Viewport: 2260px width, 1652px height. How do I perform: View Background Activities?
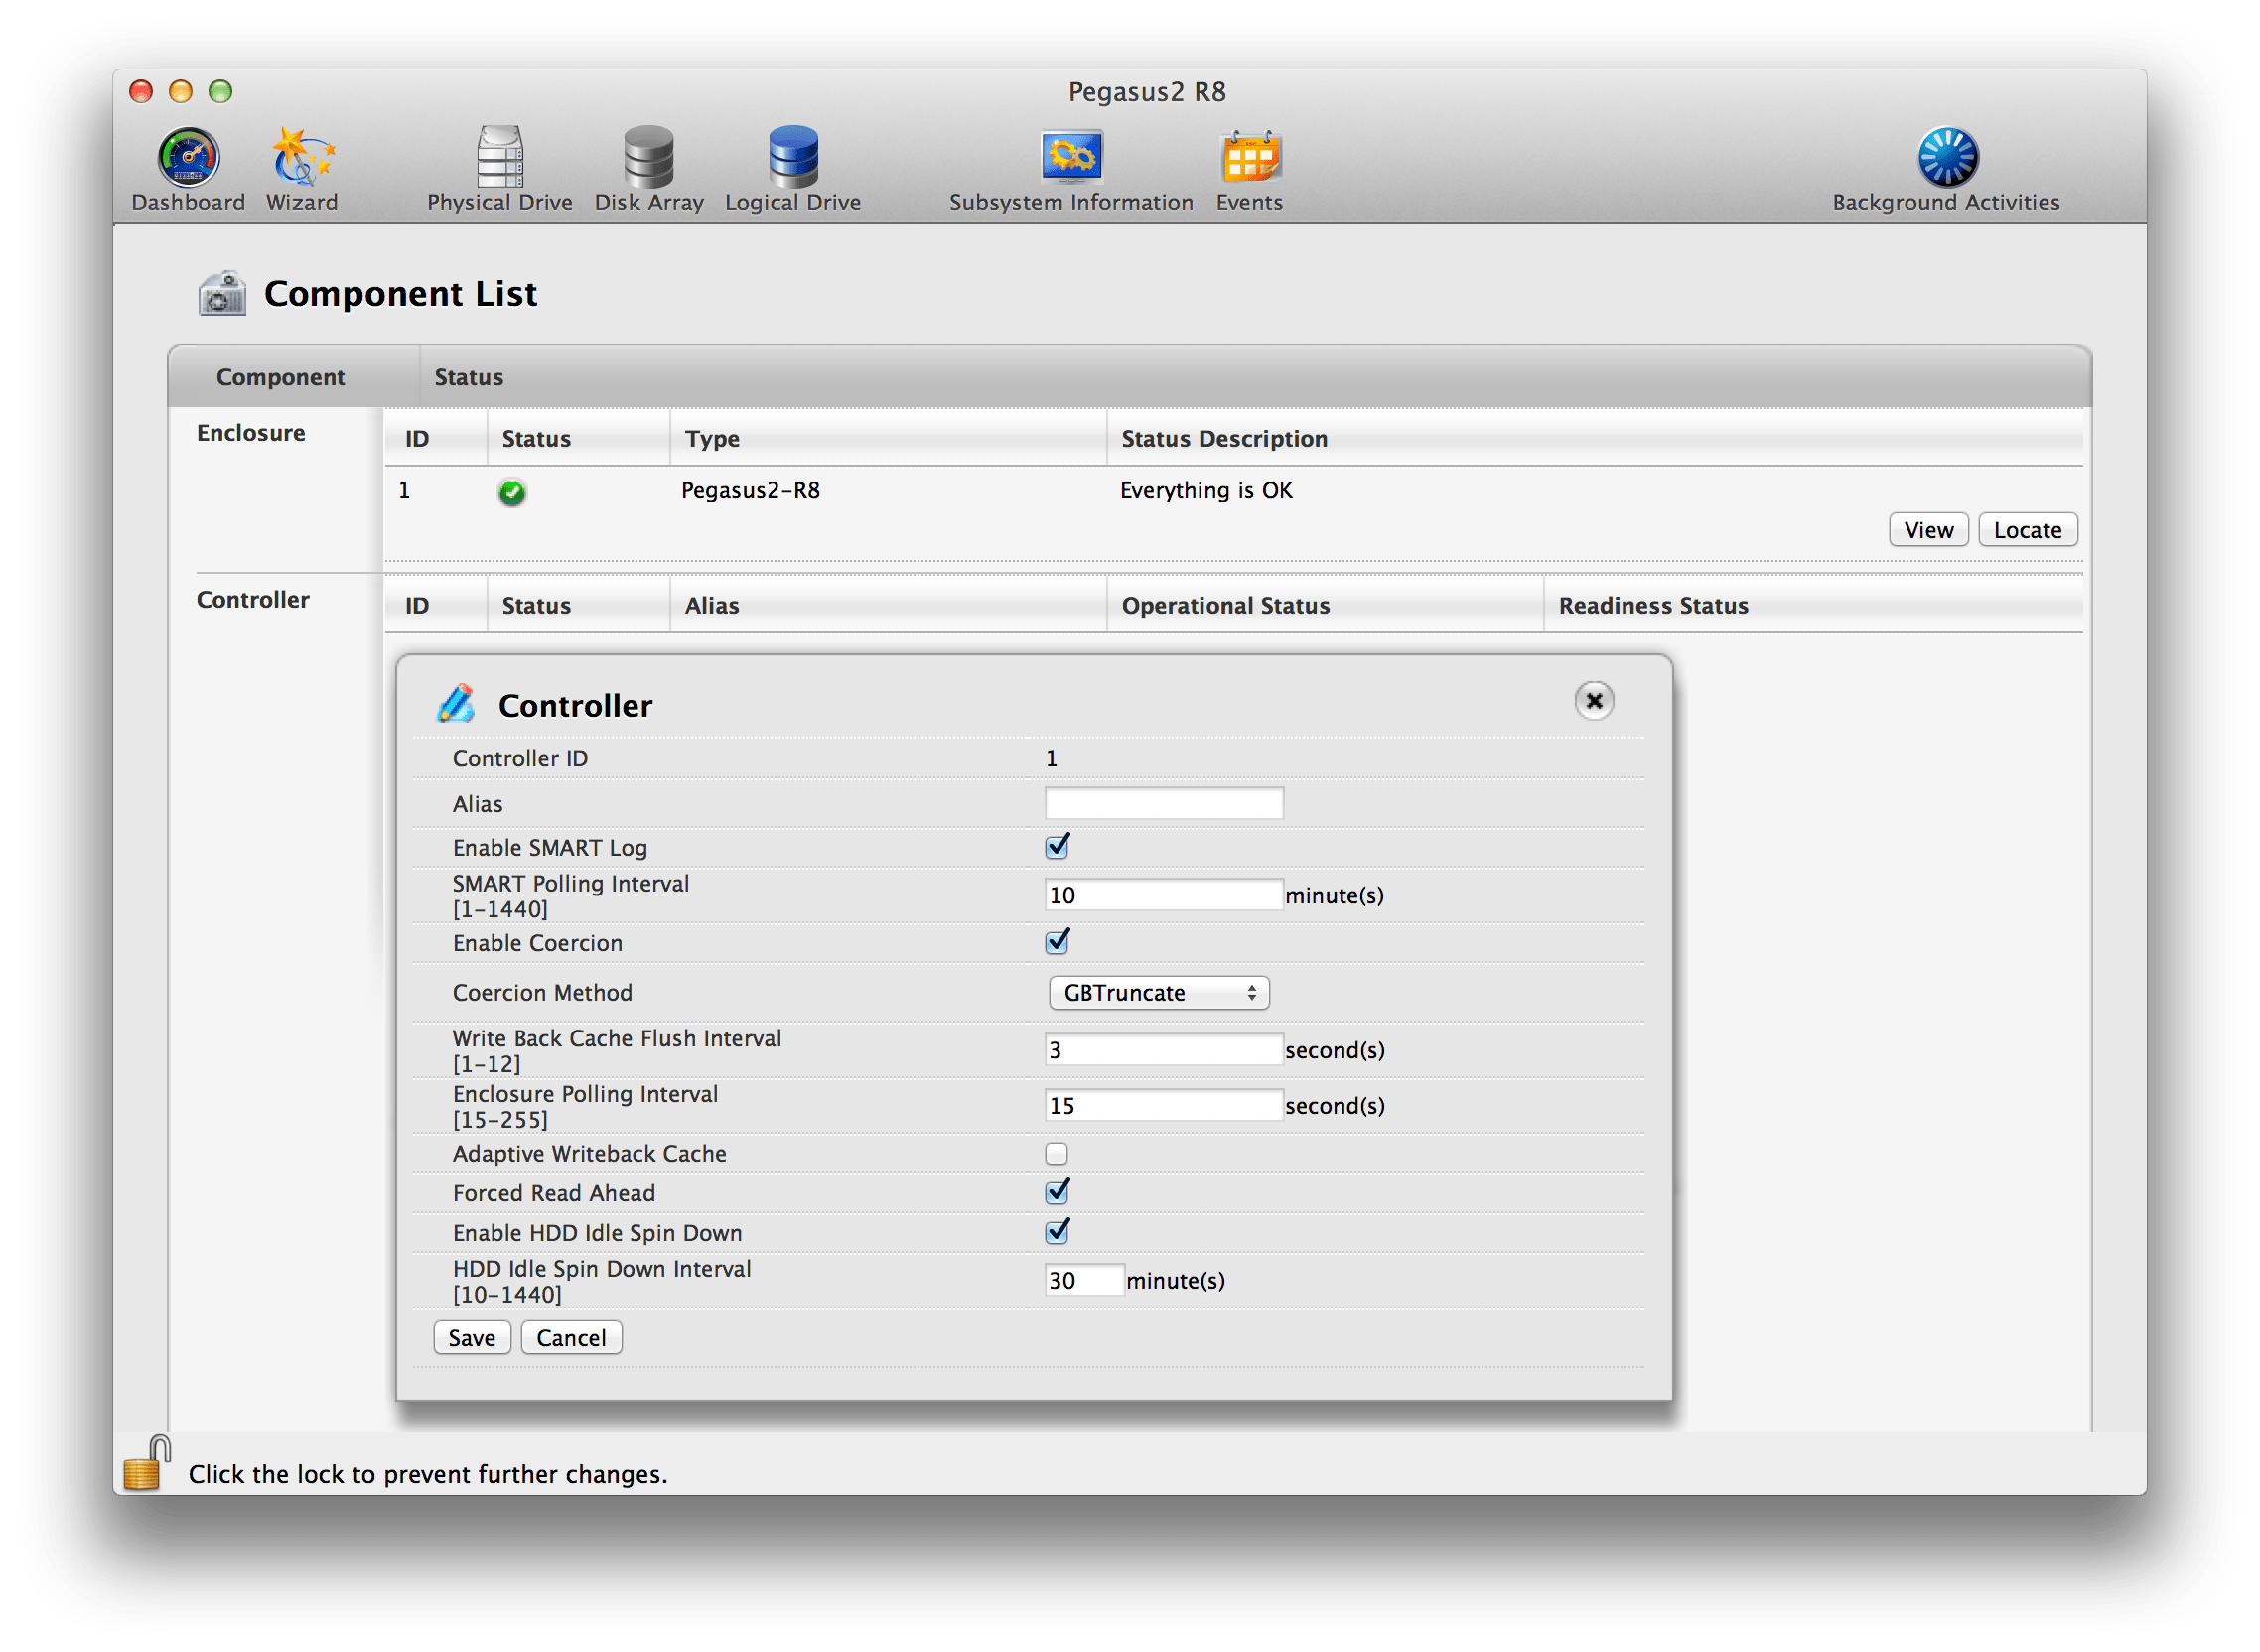coord(1946,158)
